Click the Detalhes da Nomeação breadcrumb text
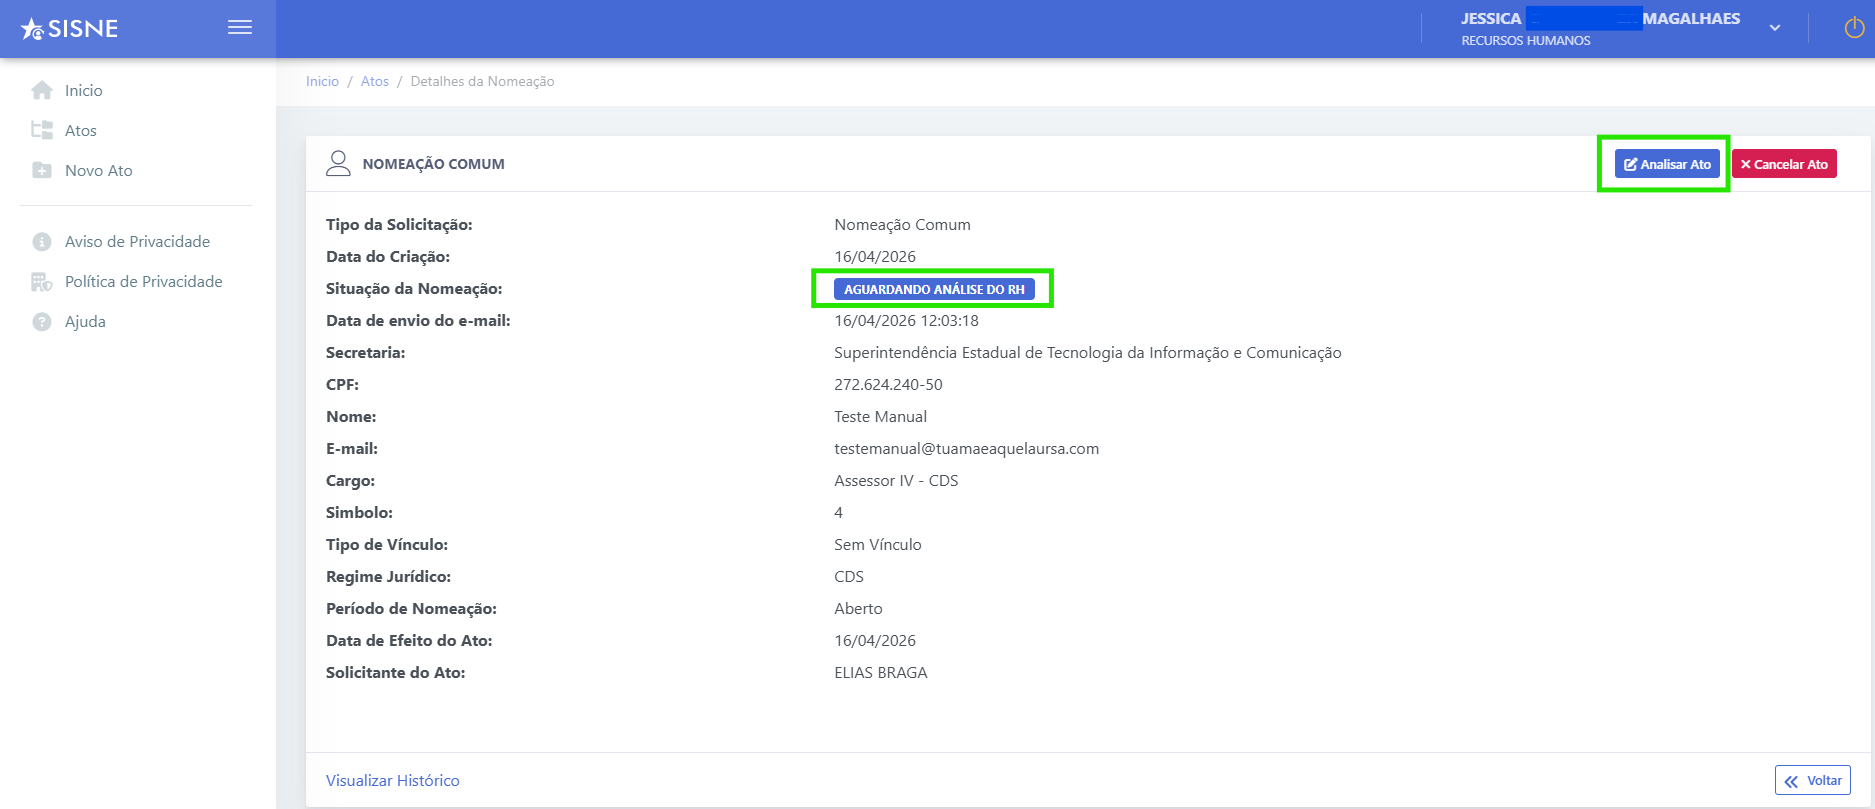Viewport: 1875px width, 809px height. (x=482, y=81)
